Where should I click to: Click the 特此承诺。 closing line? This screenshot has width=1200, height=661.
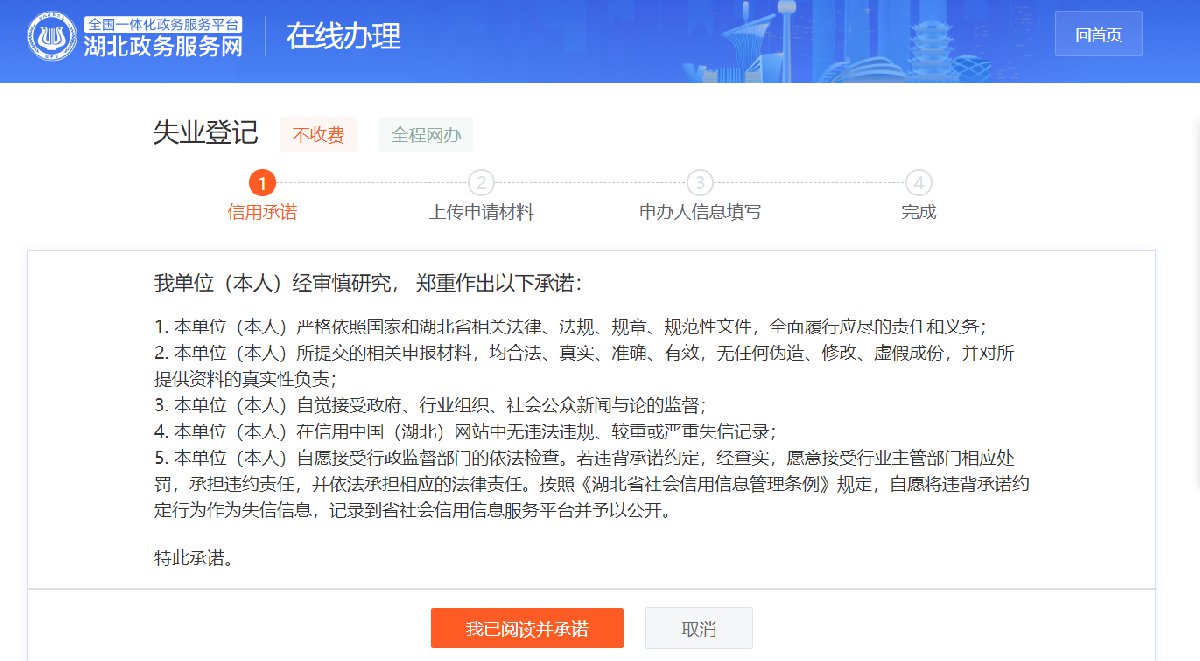tap(194, 557)
